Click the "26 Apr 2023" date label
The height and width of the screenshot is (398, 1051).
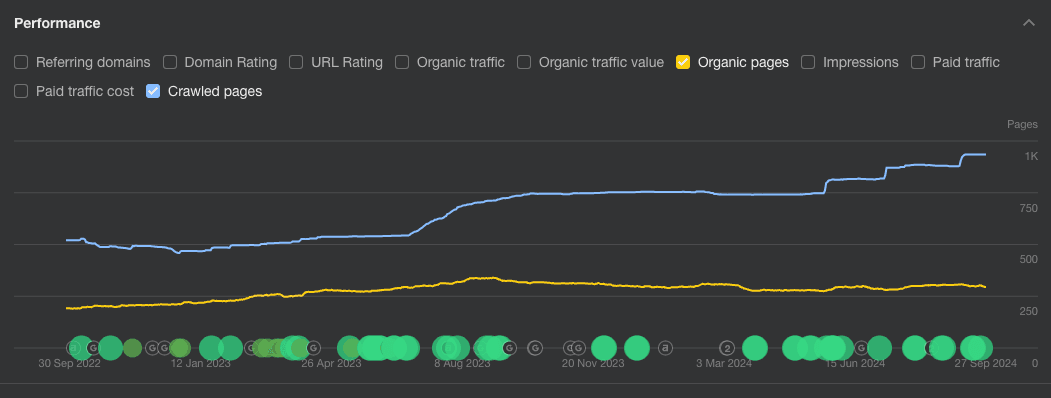point(331,364)
